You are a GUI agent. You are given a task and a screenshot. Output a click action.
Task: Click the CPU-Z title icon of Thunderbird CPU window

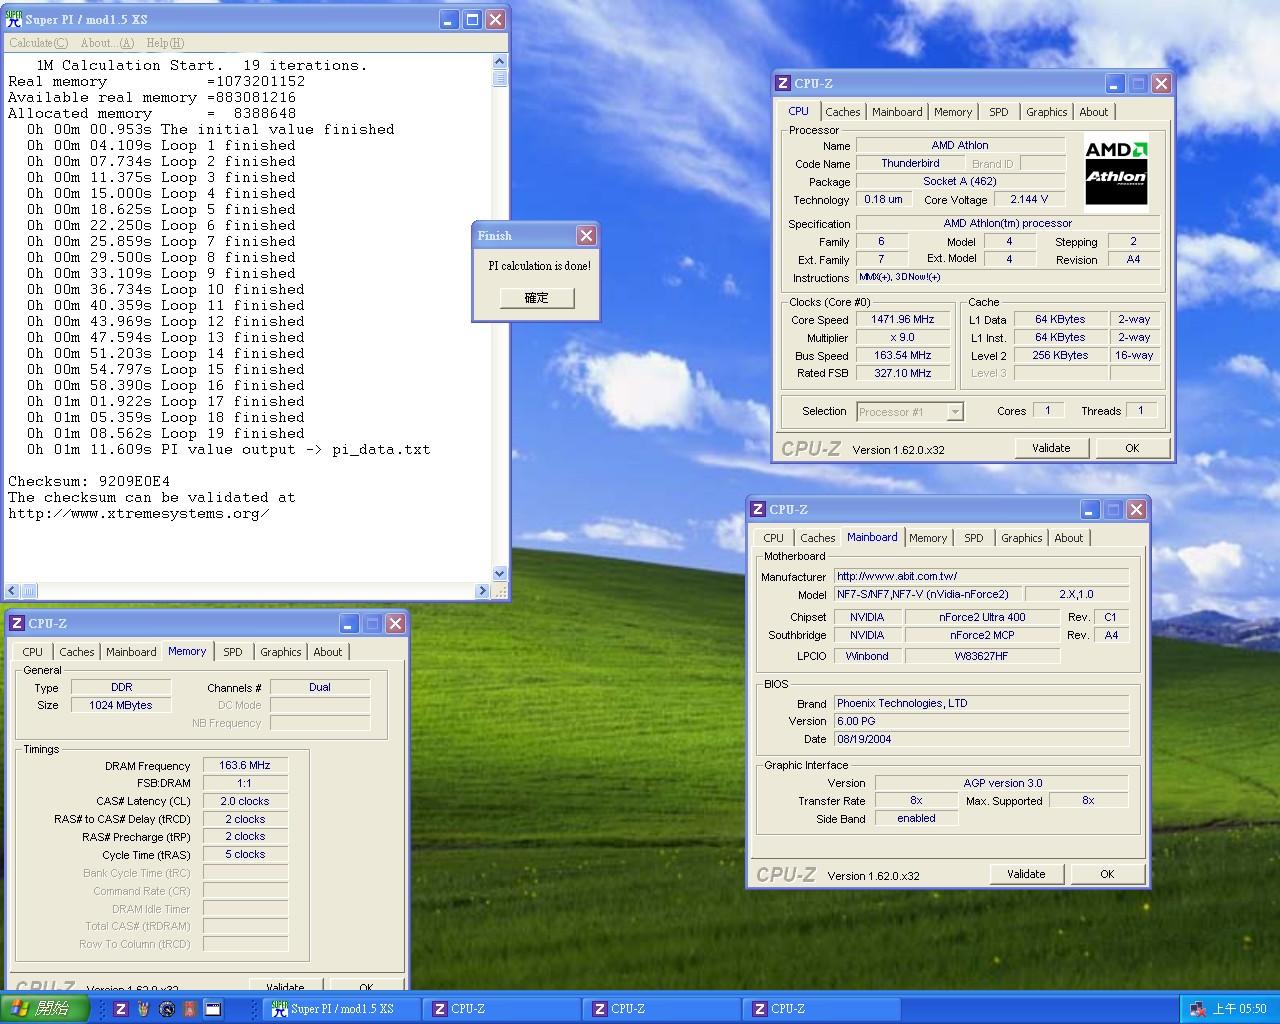pyautogui.click(x=783, y=83)
